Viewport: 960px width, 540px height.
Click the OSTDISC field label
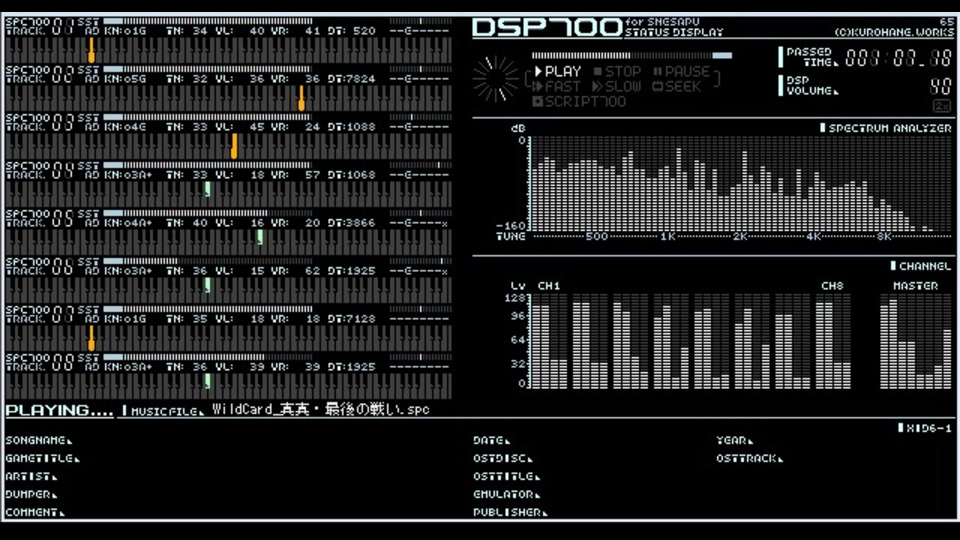(503, 458)
